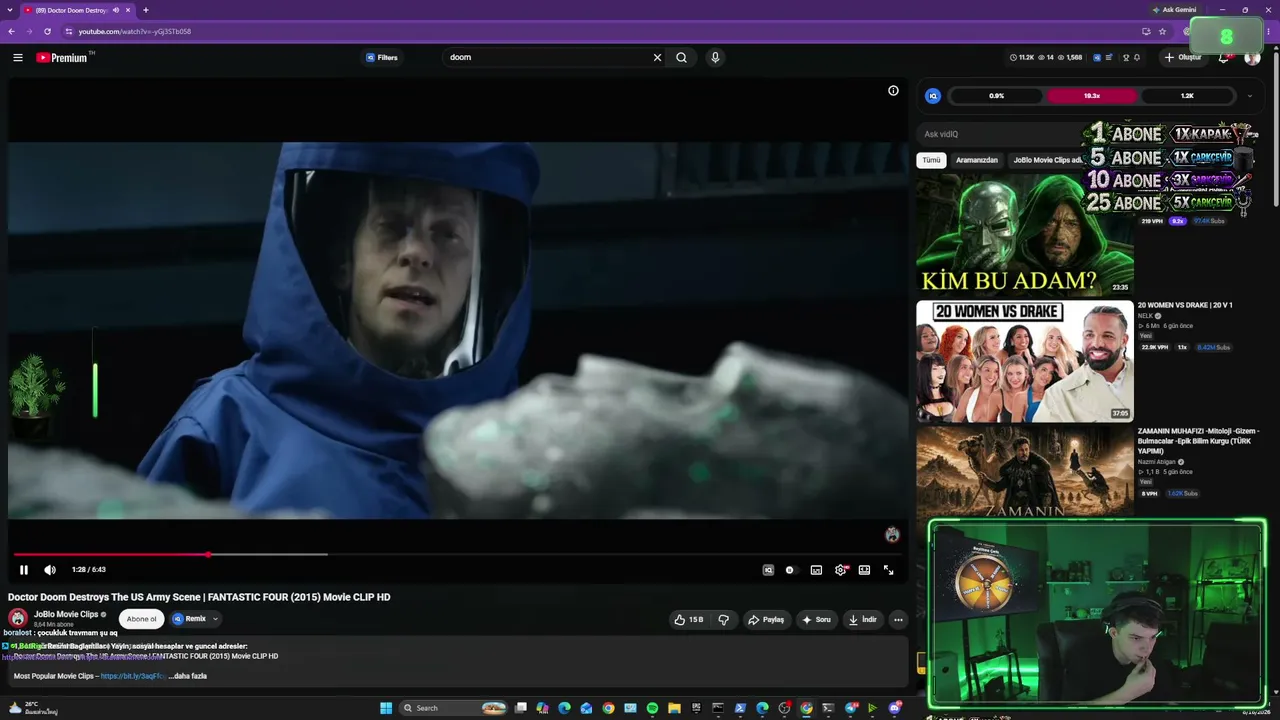Mute the tab via speaker icon
The image size is (1280, 720).
click(x=116, y=10)
